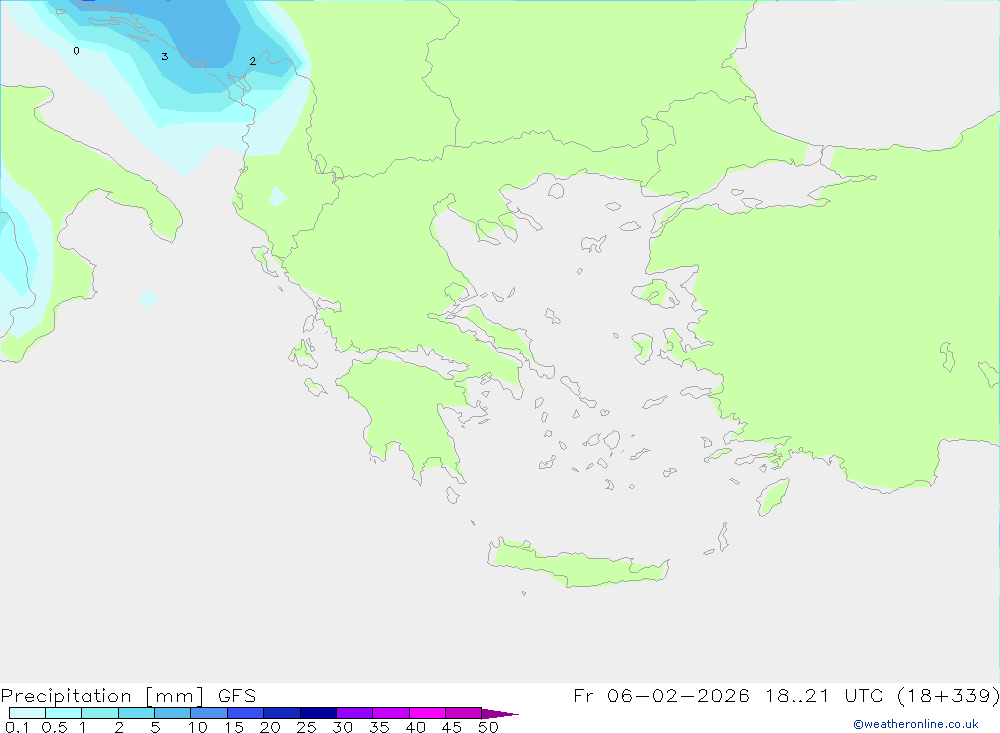
Task: Click the island of Rhodes on map
Action: click(x=773, y=496)
